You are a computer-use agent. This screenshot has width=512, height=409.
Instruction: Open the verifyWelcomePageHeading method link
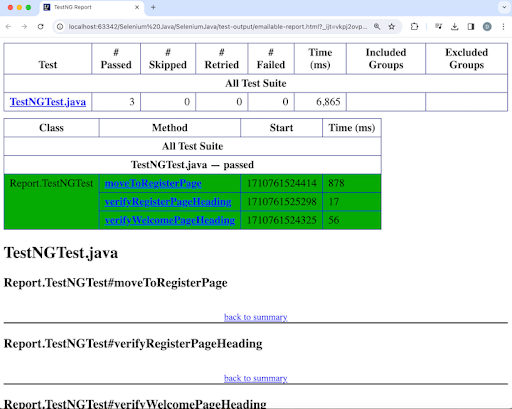click(170, 220)
